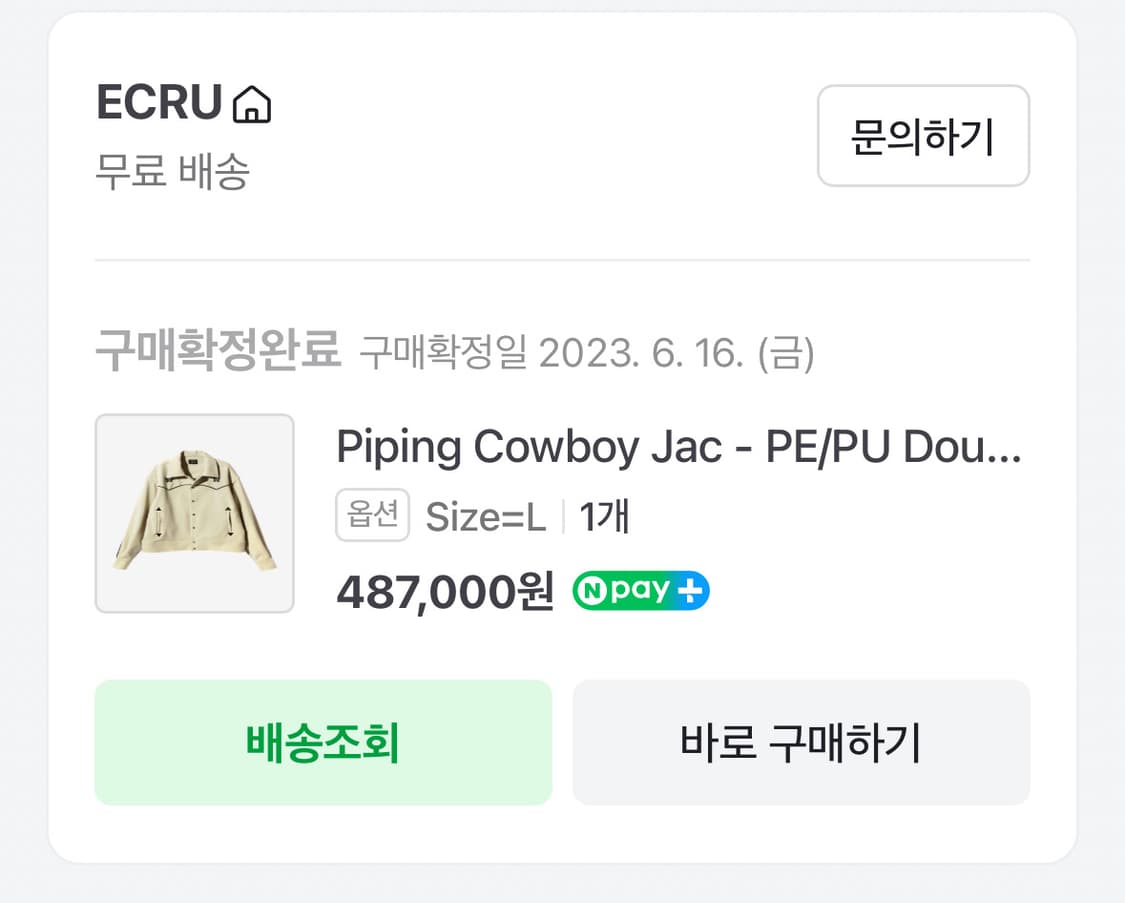Track delivery with the 배송조회 button
Viewport: 1125px width, 903px height.
[x=323, y=743]
